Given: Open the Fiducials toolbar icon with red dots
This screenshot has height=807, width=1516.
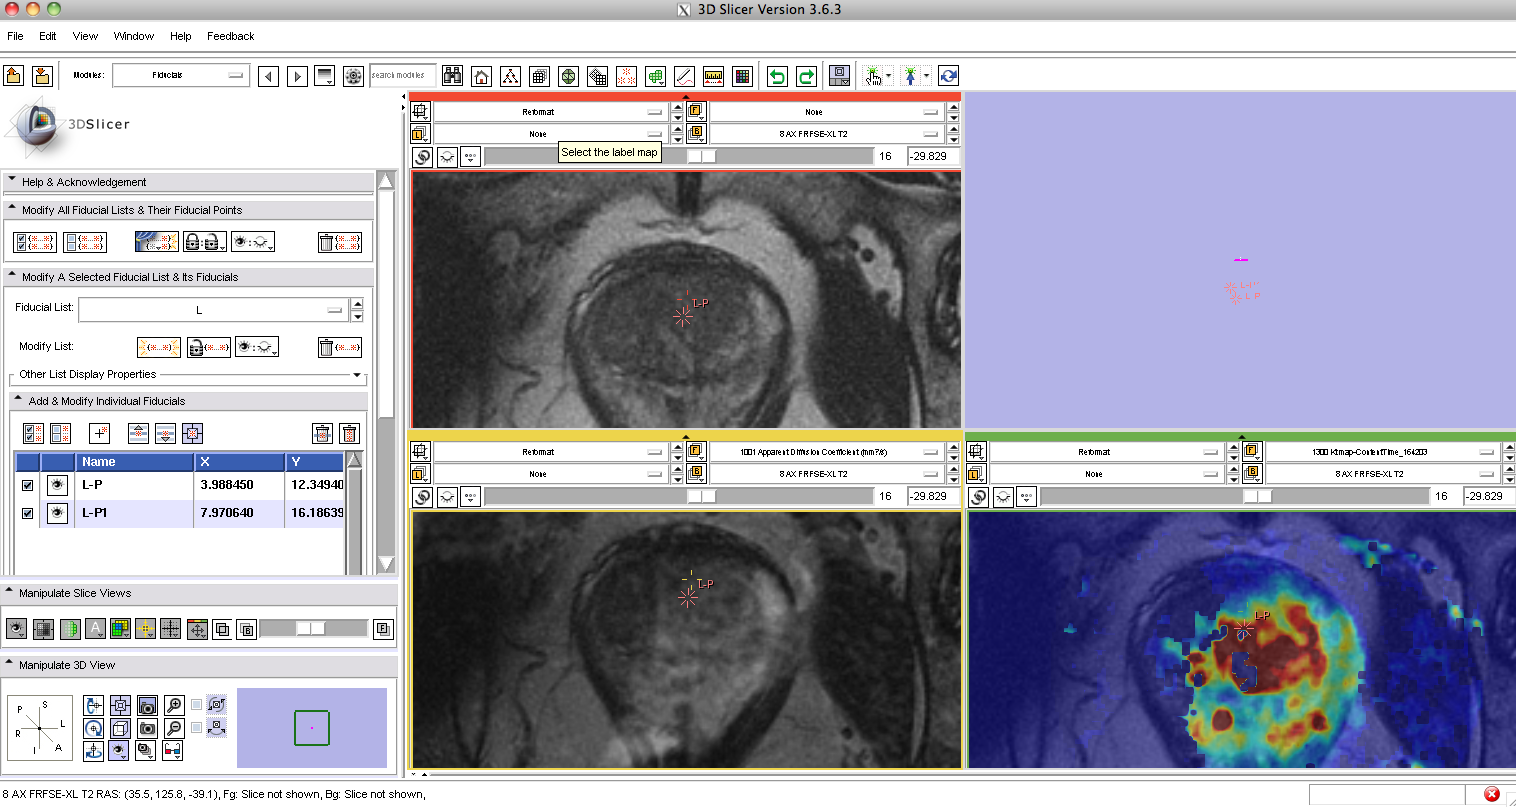Looking at the screenshot, I should (626, 76).
